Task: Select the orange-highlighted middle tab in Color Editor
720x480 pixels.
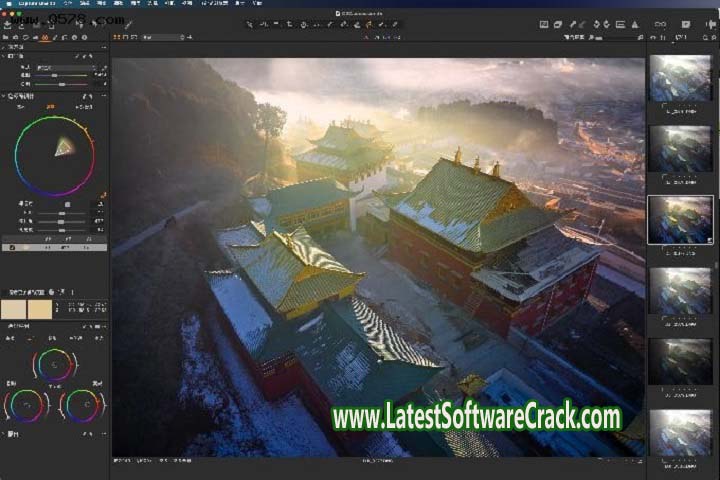Action: (51, 106)
